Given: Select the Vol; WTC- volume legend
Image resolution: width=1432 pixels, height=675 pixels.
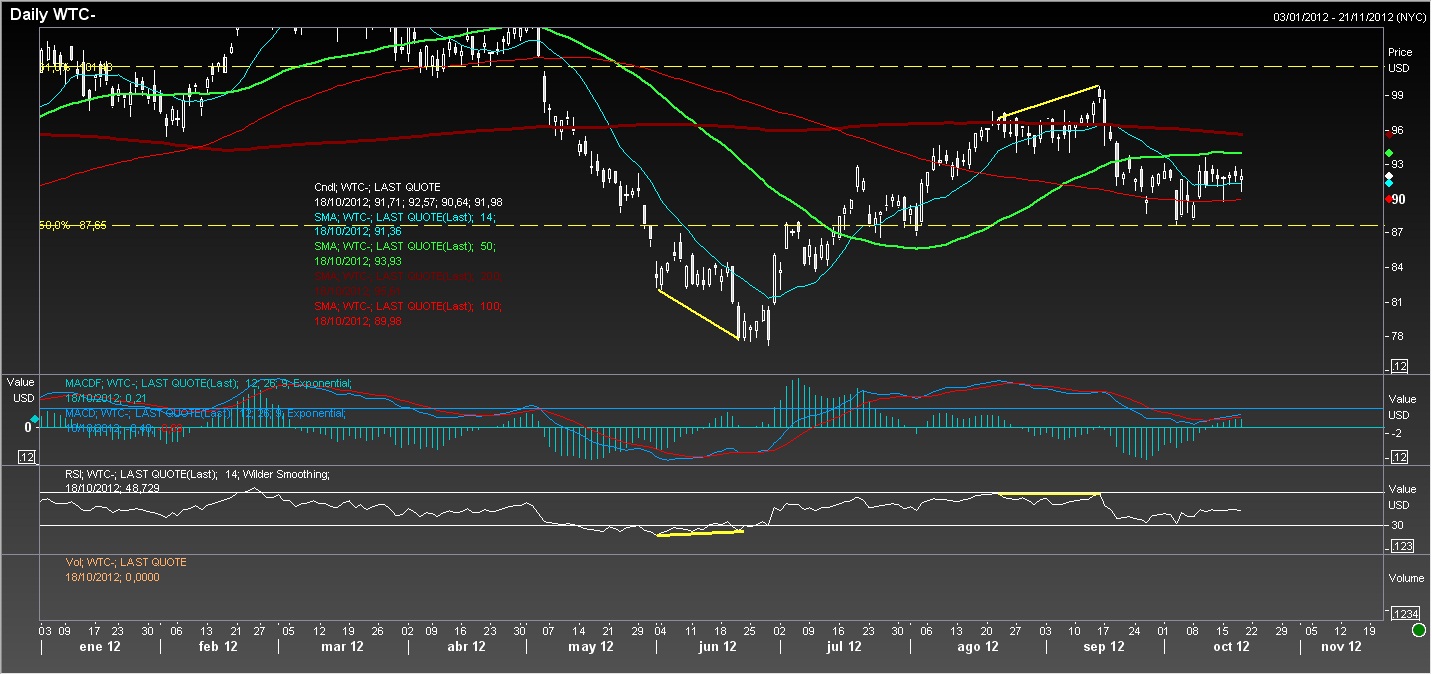Looking at the screenshot, I should 126,562.
